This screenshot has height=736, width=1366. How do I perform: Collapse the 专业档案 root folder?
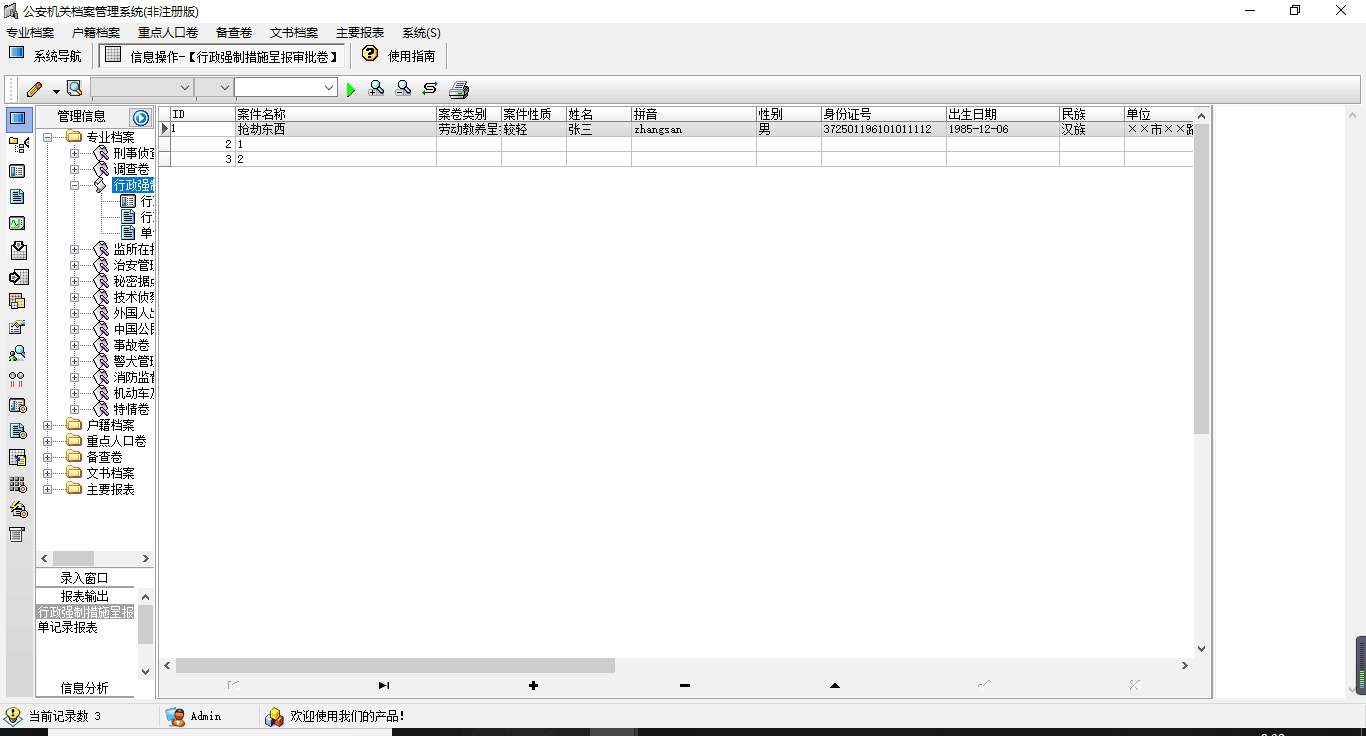(x=48, y=137)
